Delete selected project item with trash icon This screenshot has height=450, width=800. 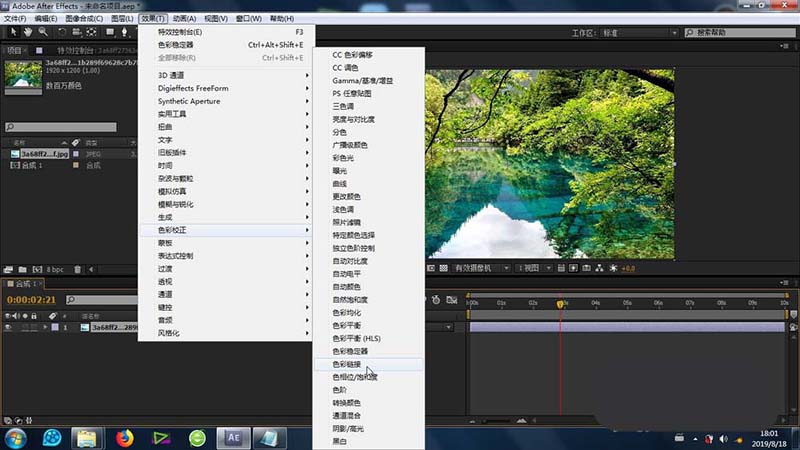click(x=78, y=269)
